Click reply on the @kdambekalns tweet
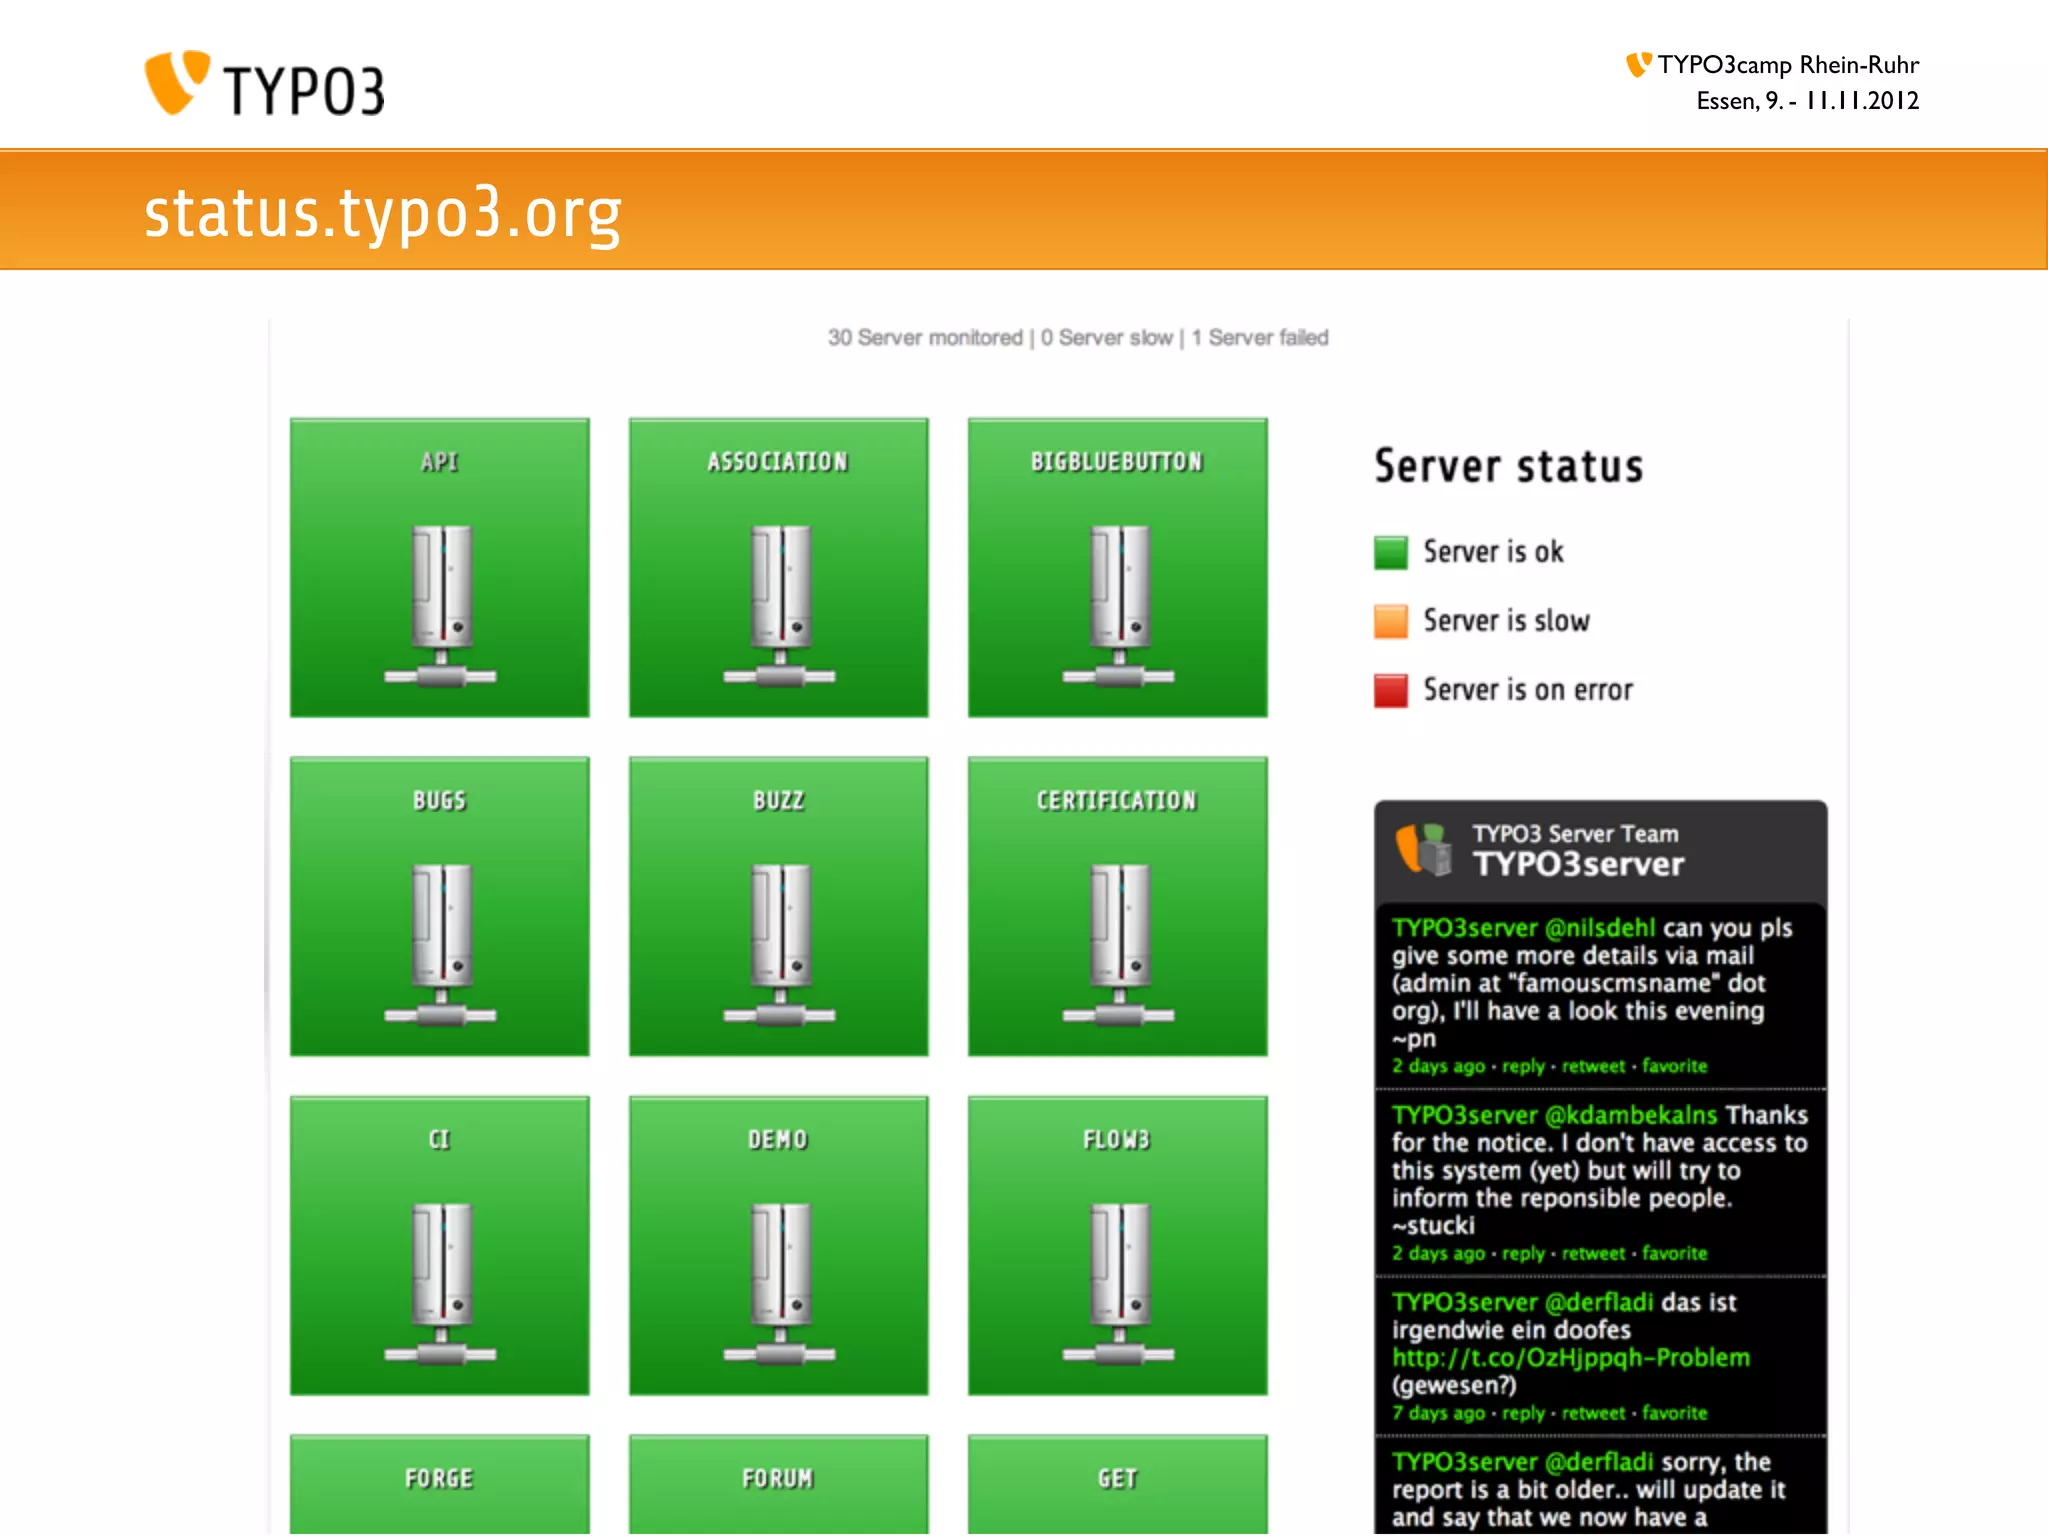This screenshot has width=2048, height=1536. 1524,1253
